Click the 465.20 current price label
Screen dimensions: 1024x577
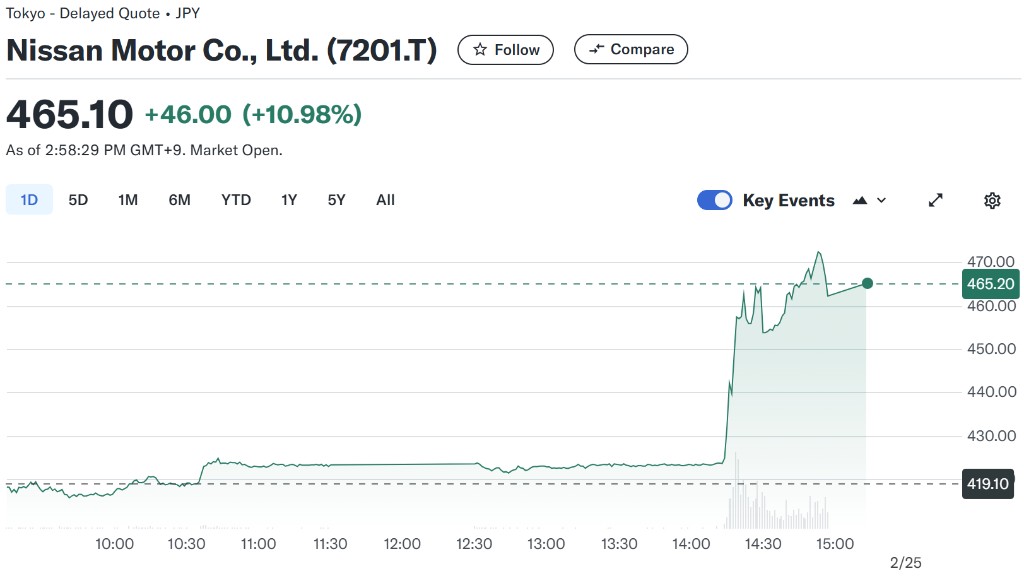pyautogui.click(x=990, y=284)
